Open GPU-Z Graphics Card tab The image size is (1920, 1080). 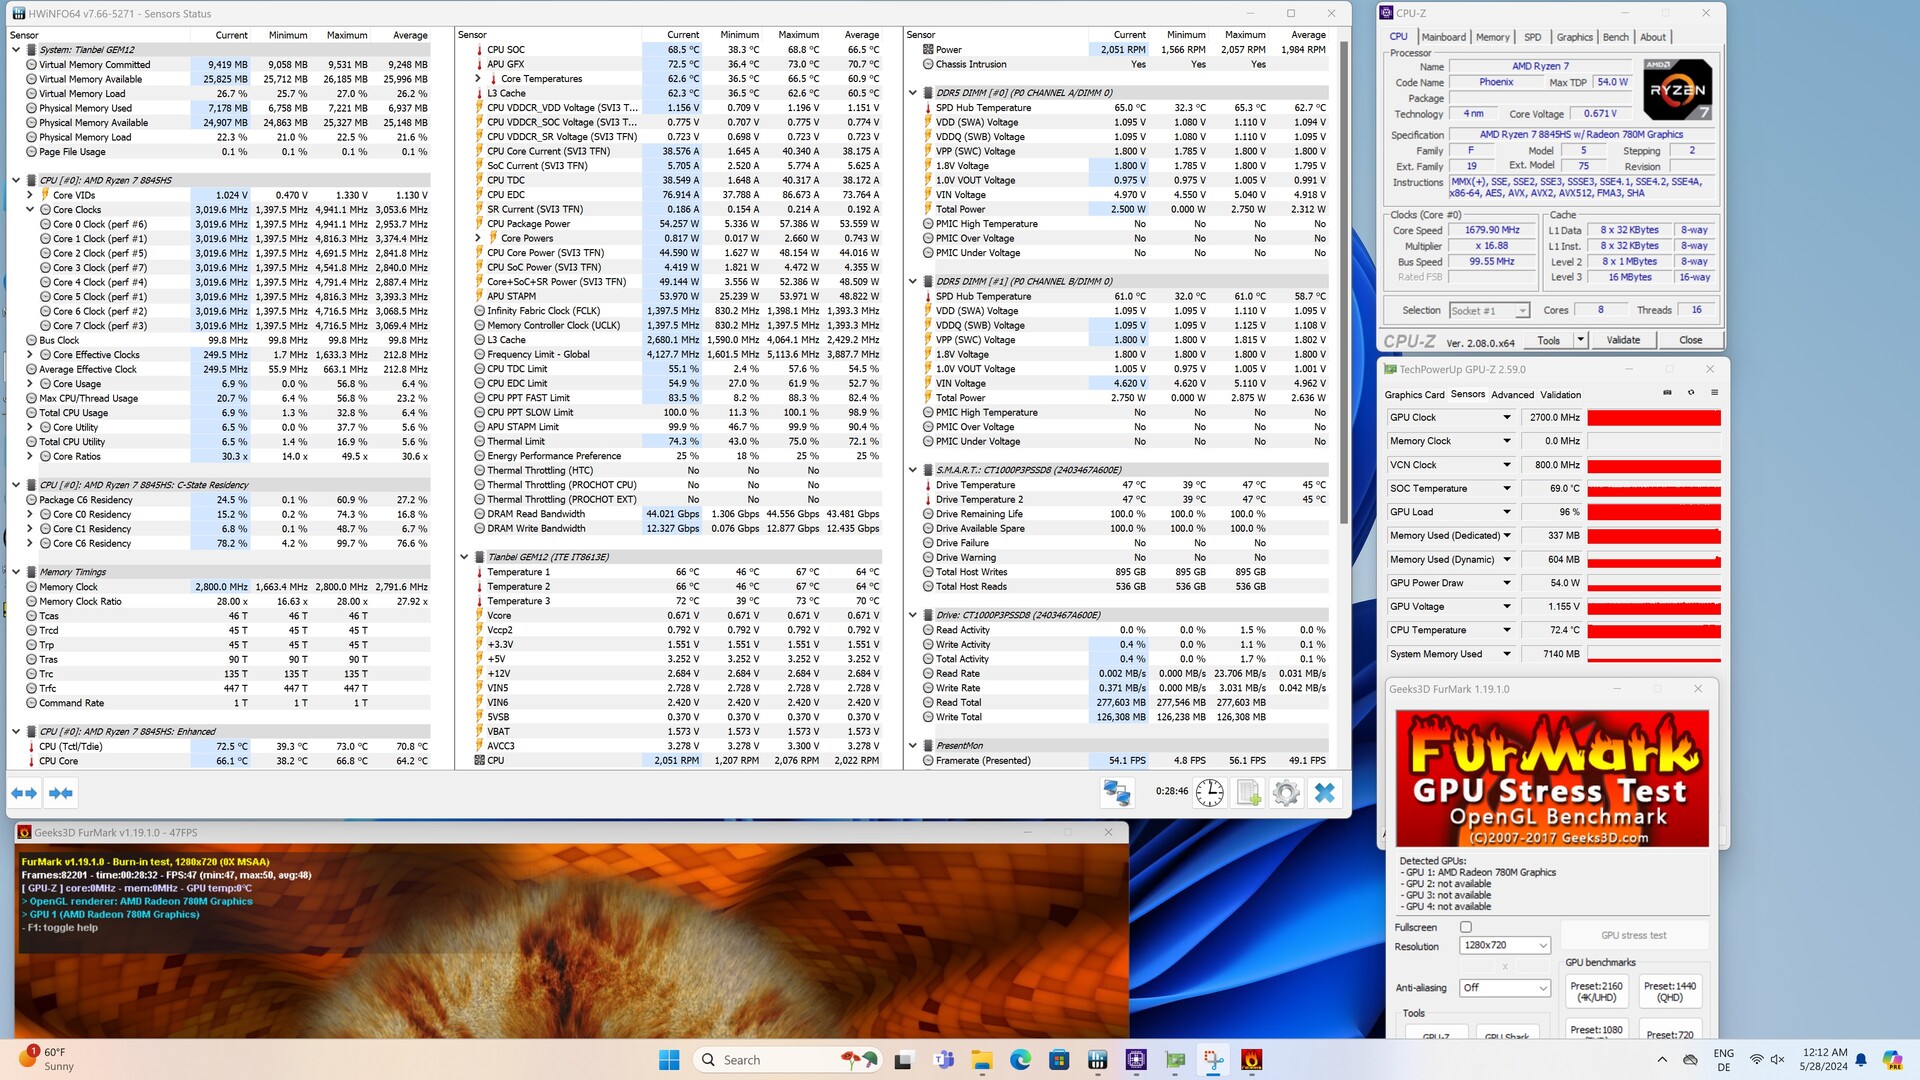pyautogui.click(x=1414, y=395)
